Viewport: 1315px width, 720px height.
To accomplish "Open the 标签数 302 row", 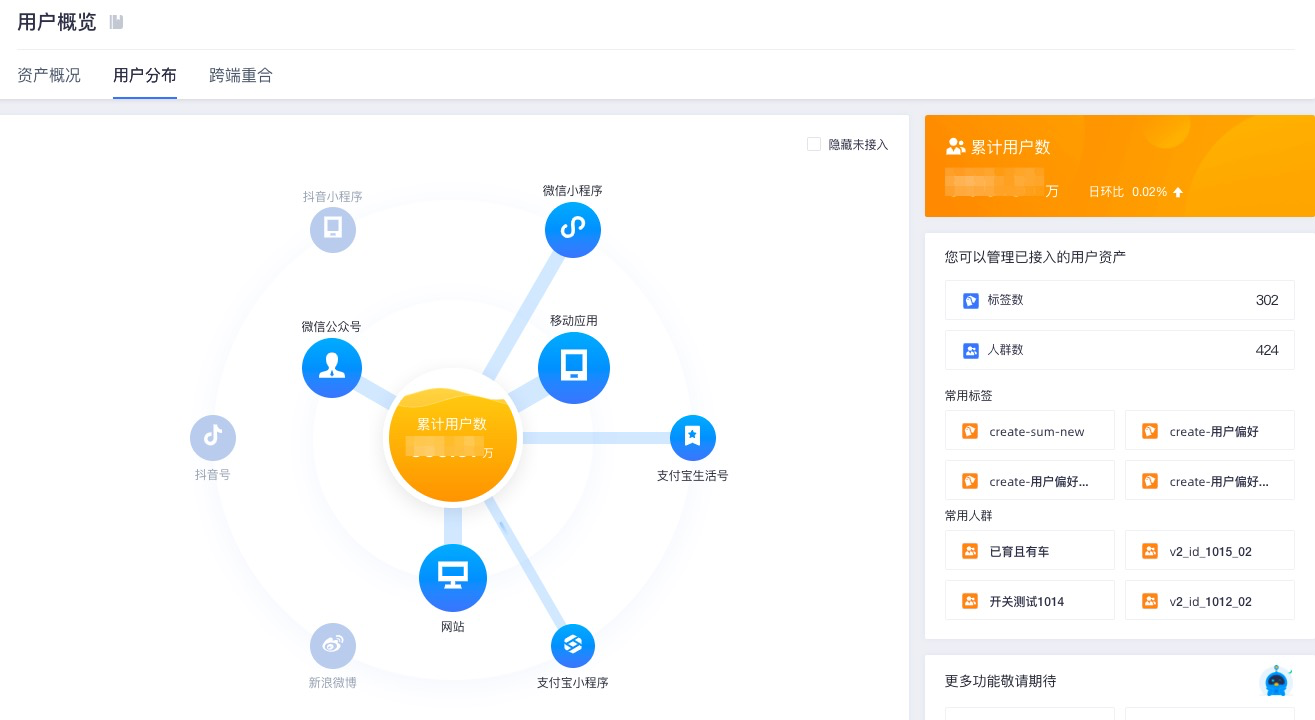I will pyautogui.click(x=1120, y=300).
